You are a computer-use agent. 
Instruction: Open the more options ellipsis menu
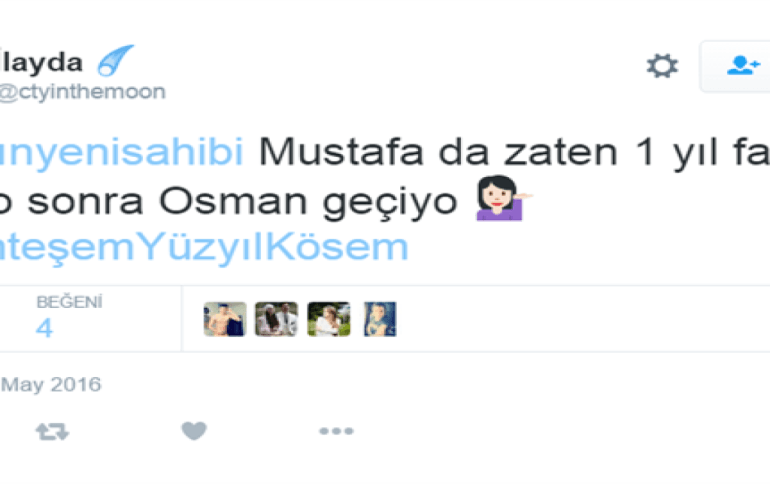point(336,431)
